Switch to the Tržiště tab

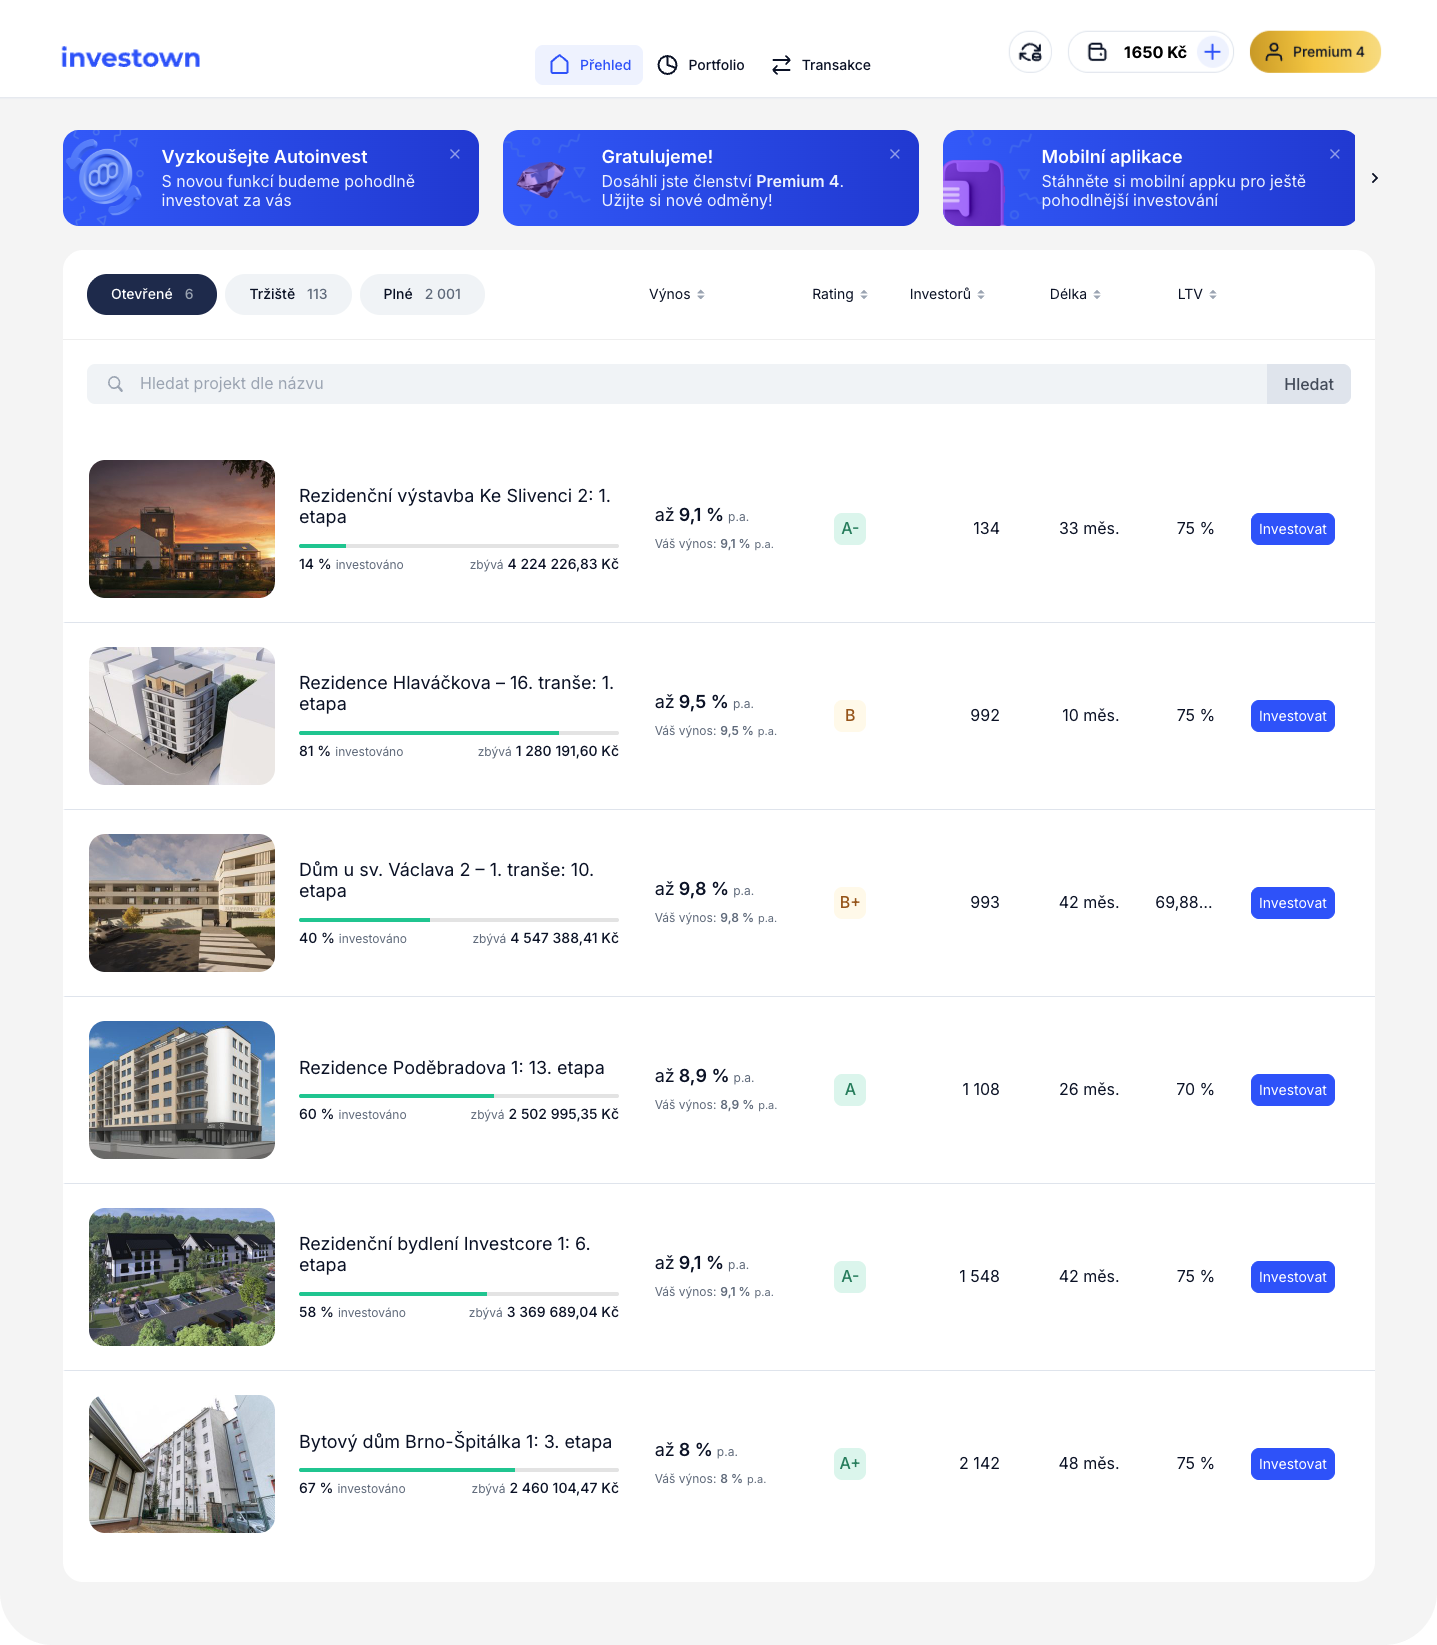(288, 294)
